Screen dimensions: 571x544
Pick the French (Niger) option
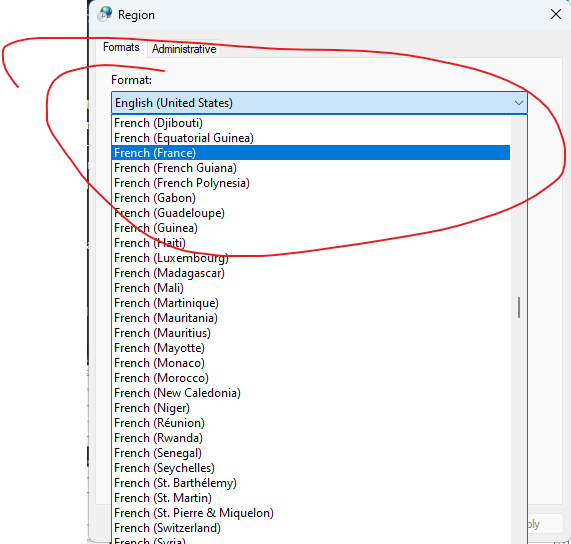click(x=311, y=408)
